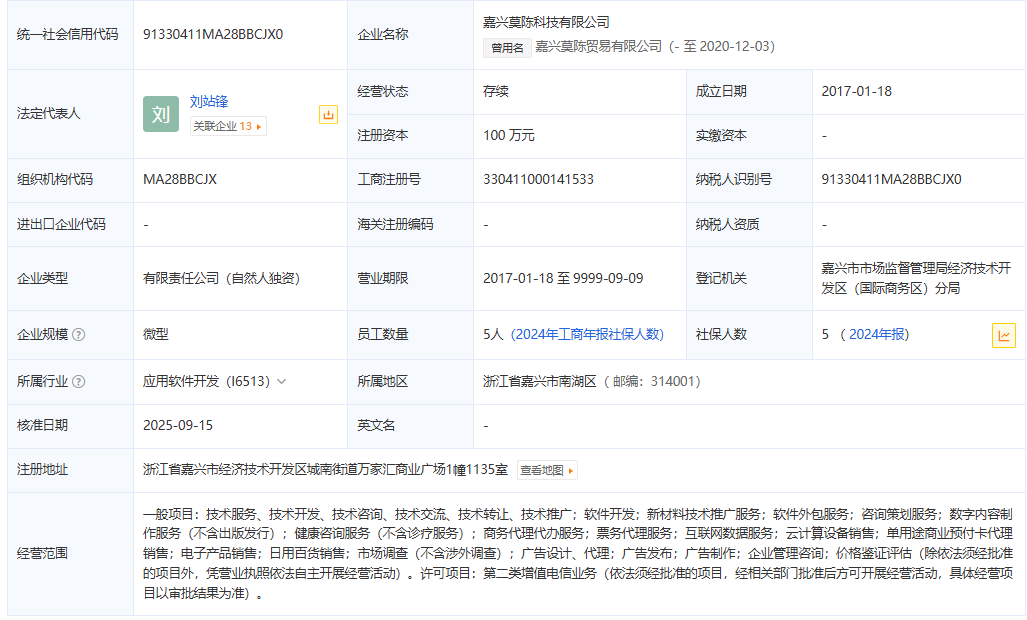The height and width of the screenshot is (620, 1027).
Task: Click the former name 嘉兴莫陈贸易有限公司
Action: point(598,46)
